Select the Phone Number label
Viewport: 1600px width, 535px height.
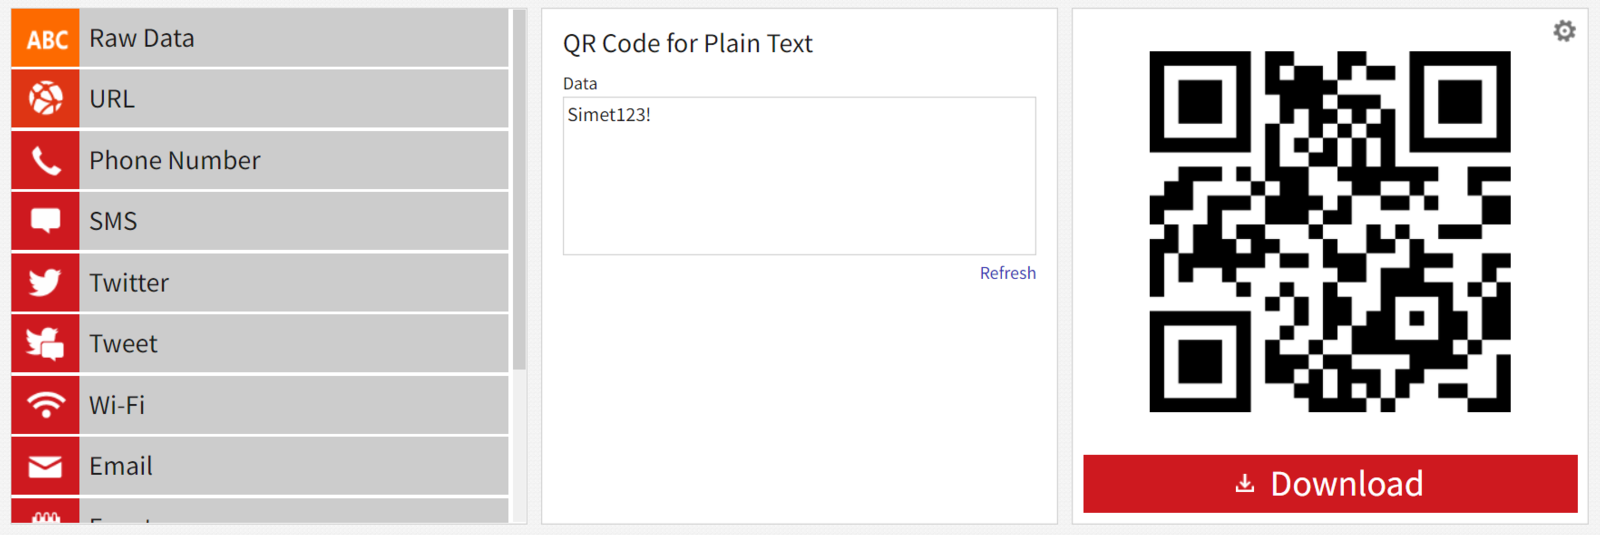175,160
